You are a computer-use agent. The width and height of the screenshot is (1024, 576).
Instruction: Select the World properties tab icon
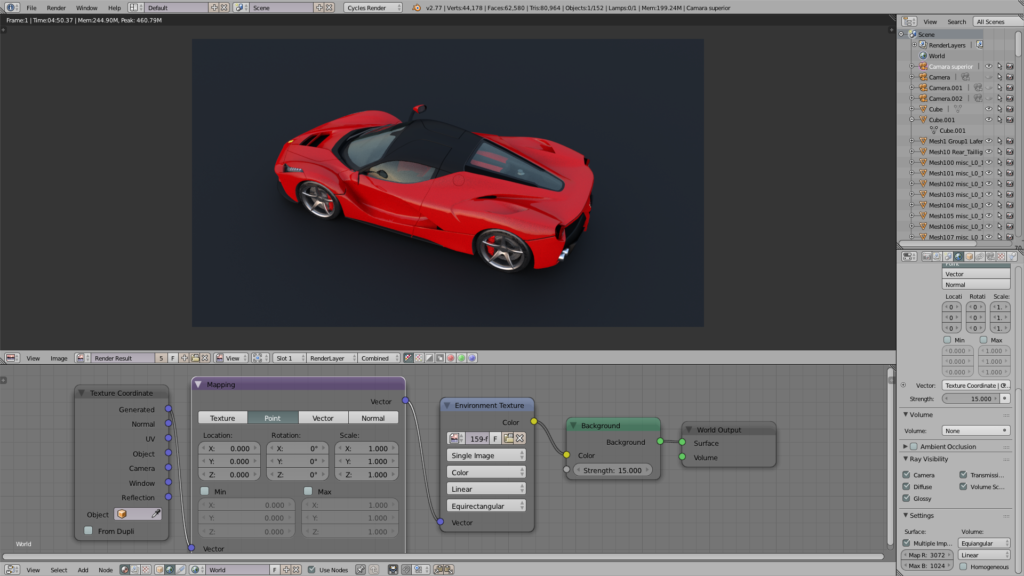coord(958,256)
